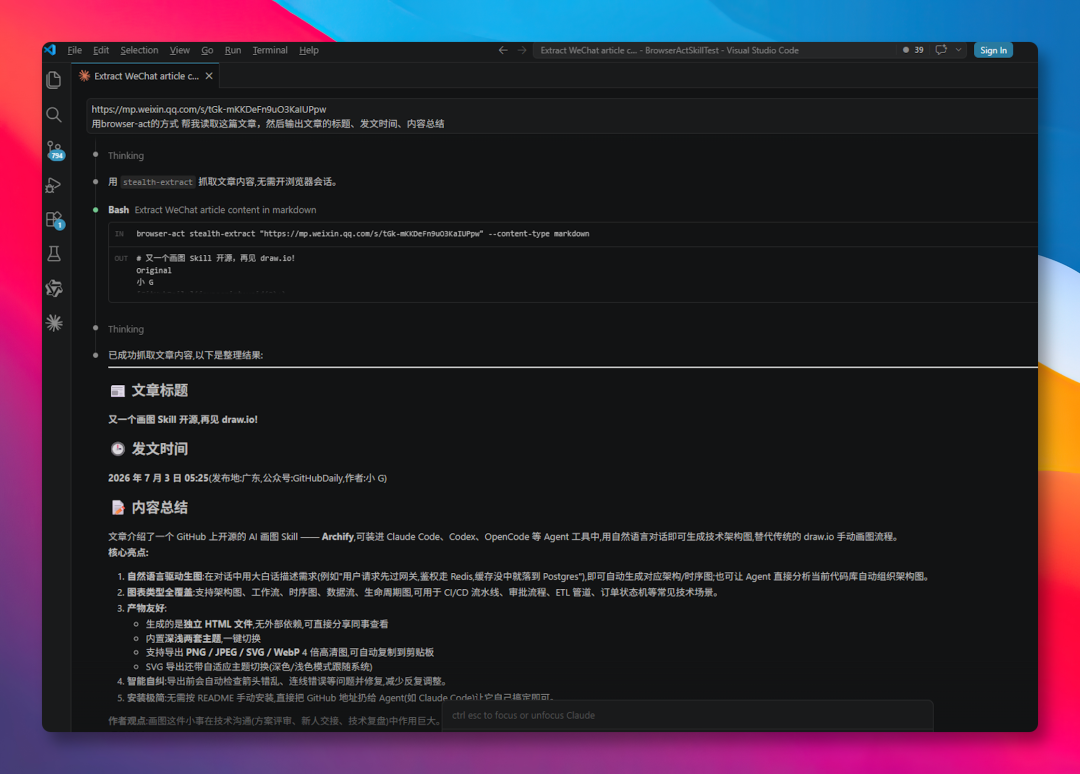The image size is (1080, 774).
Task: Click the article title 又一个画图 Skill 开源
Action: tap(183, 419)
